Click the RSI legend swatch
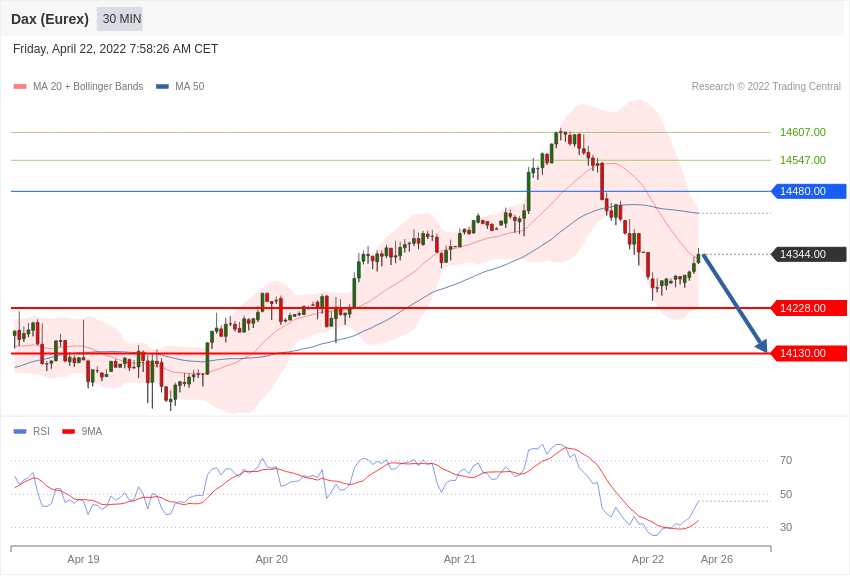 coord(20,431)
